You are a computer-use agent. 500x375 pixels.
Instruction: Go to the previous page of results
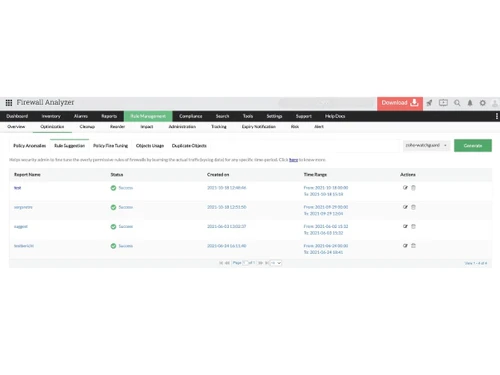(x=227, y=263)
